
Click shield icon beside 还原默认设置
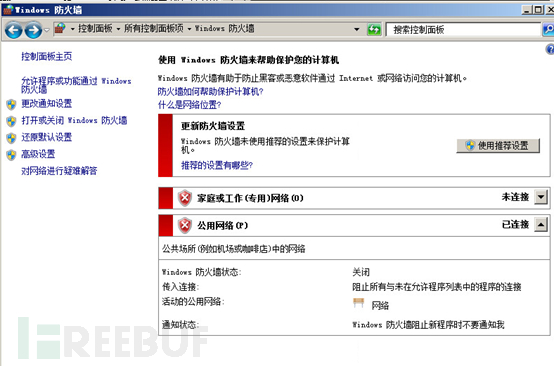[x=11, y=138]
